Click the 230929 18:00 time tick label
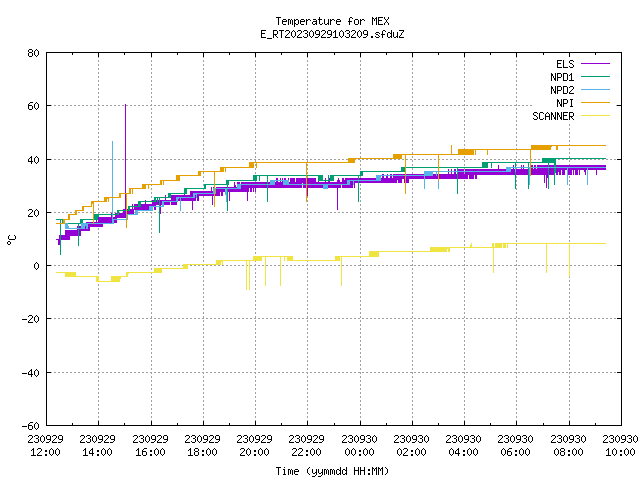The image size is (640, 480). click(202, 446)
